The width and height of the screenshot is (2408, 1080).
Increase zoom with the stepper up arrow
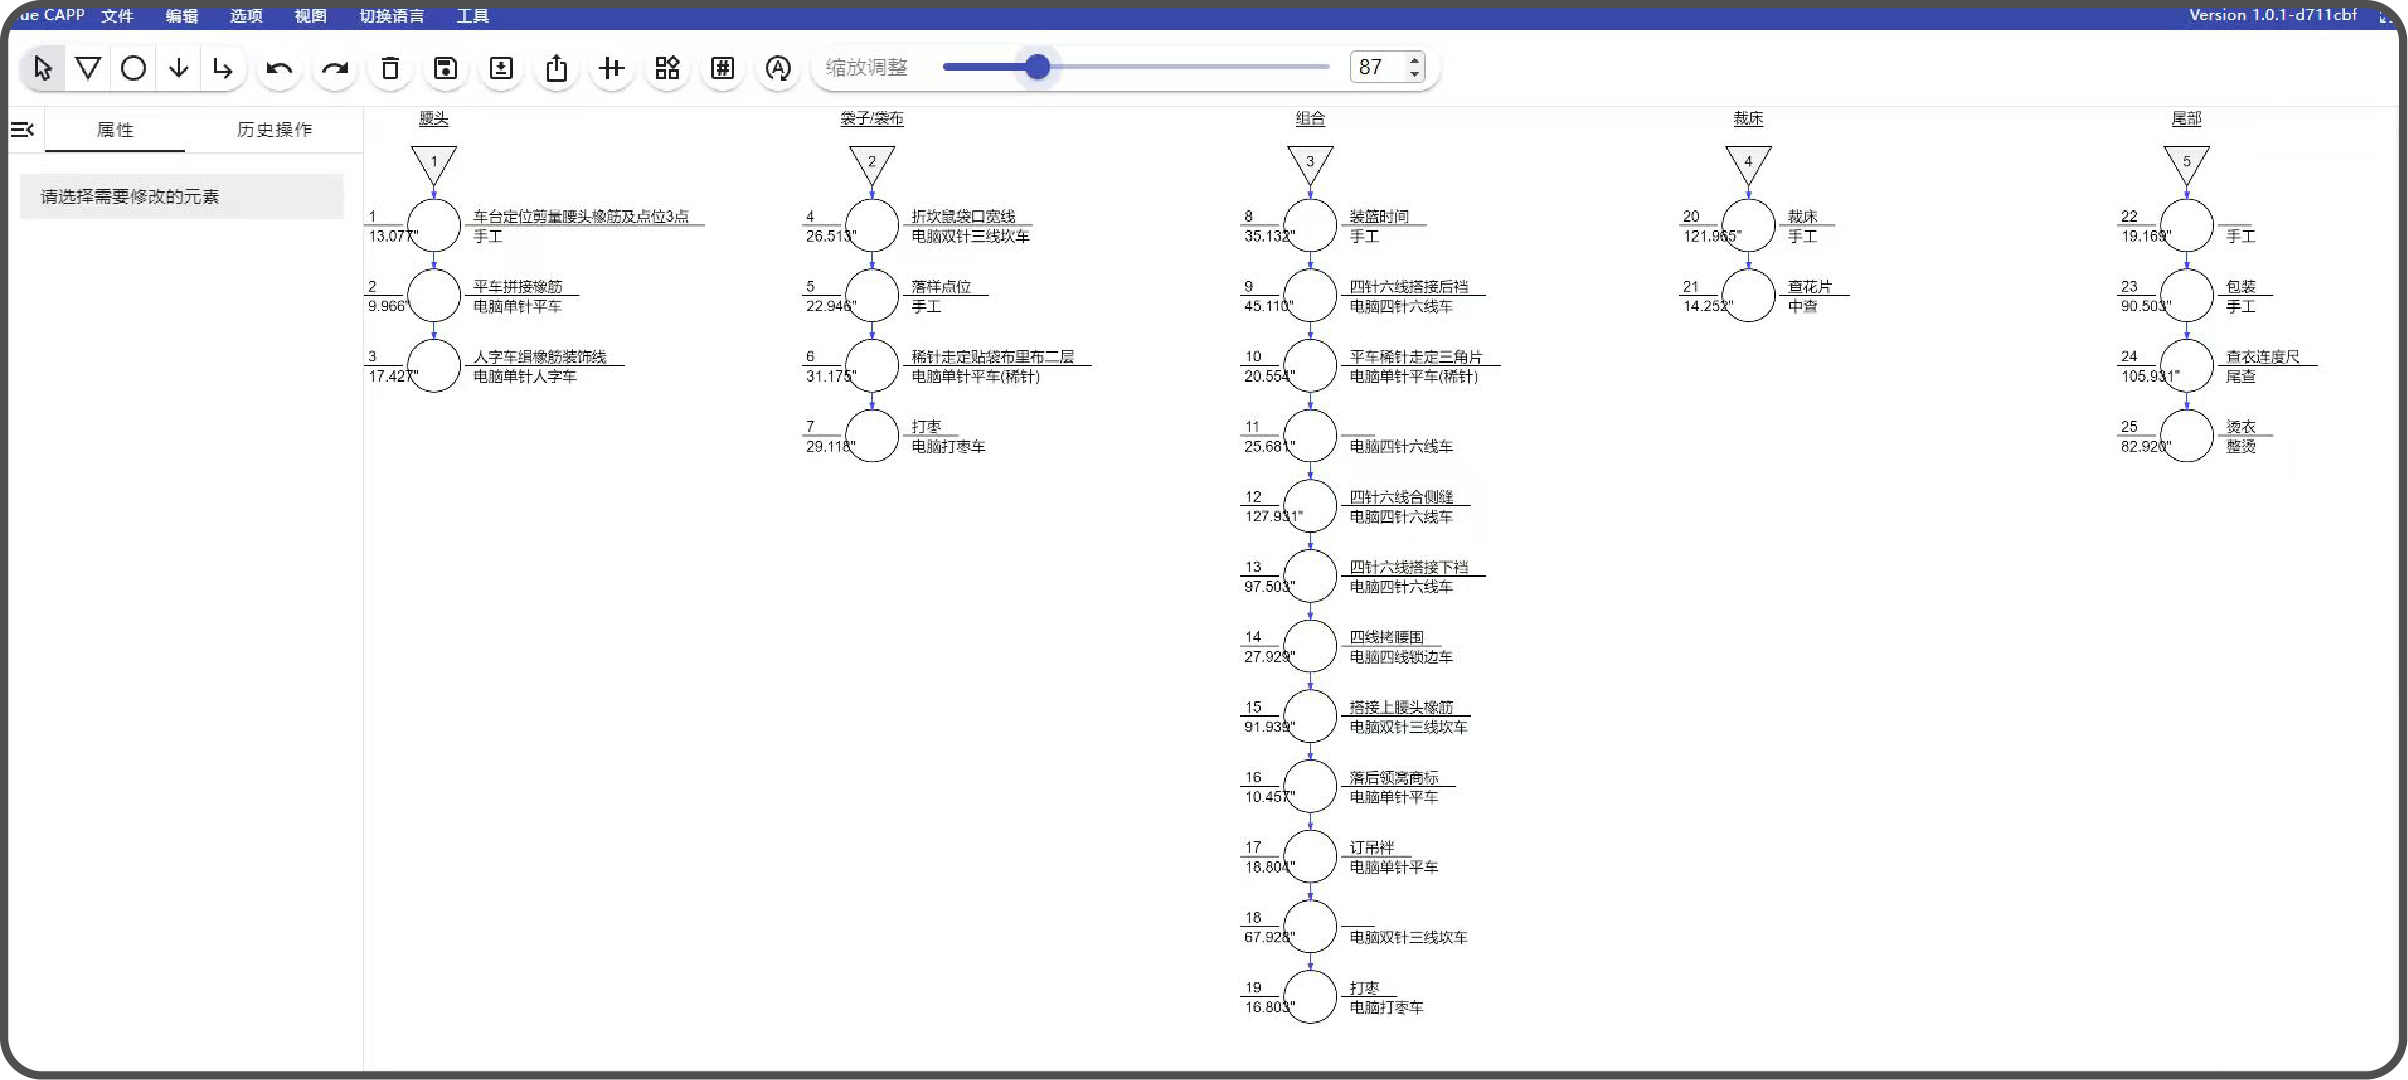click(1414, 60)
